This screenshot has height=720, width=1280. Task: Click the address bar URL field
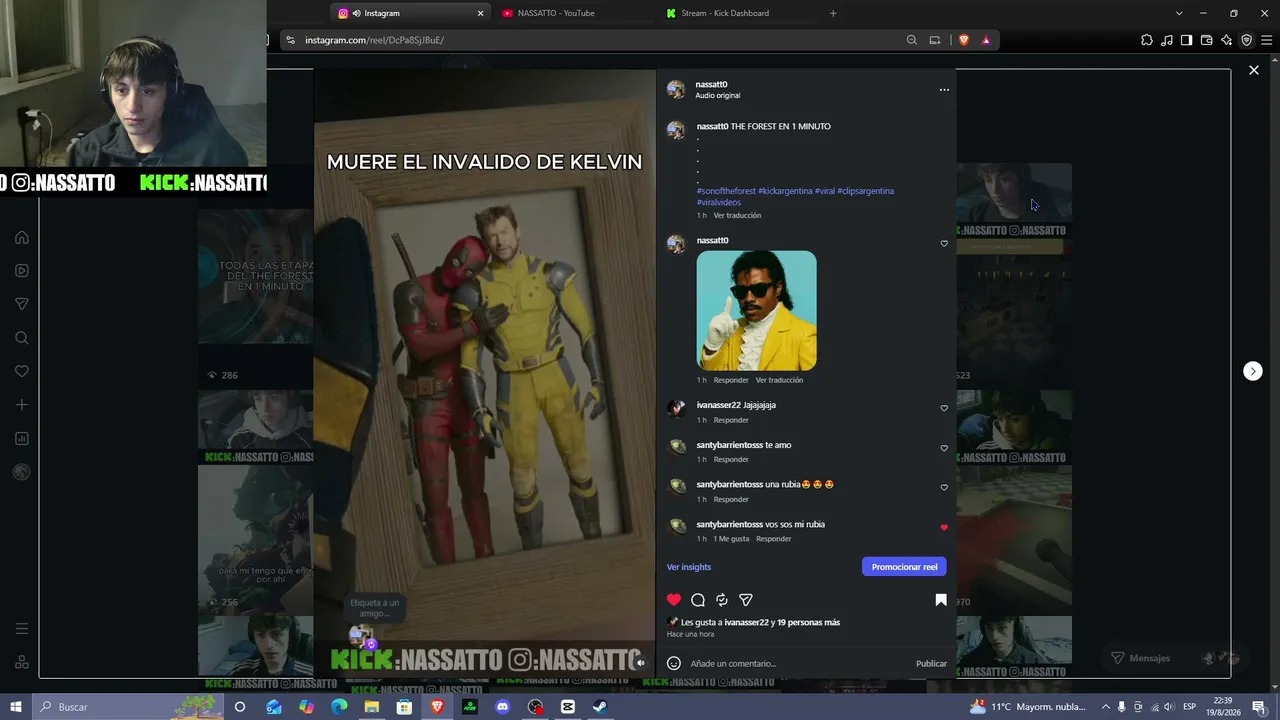(600, 40)
